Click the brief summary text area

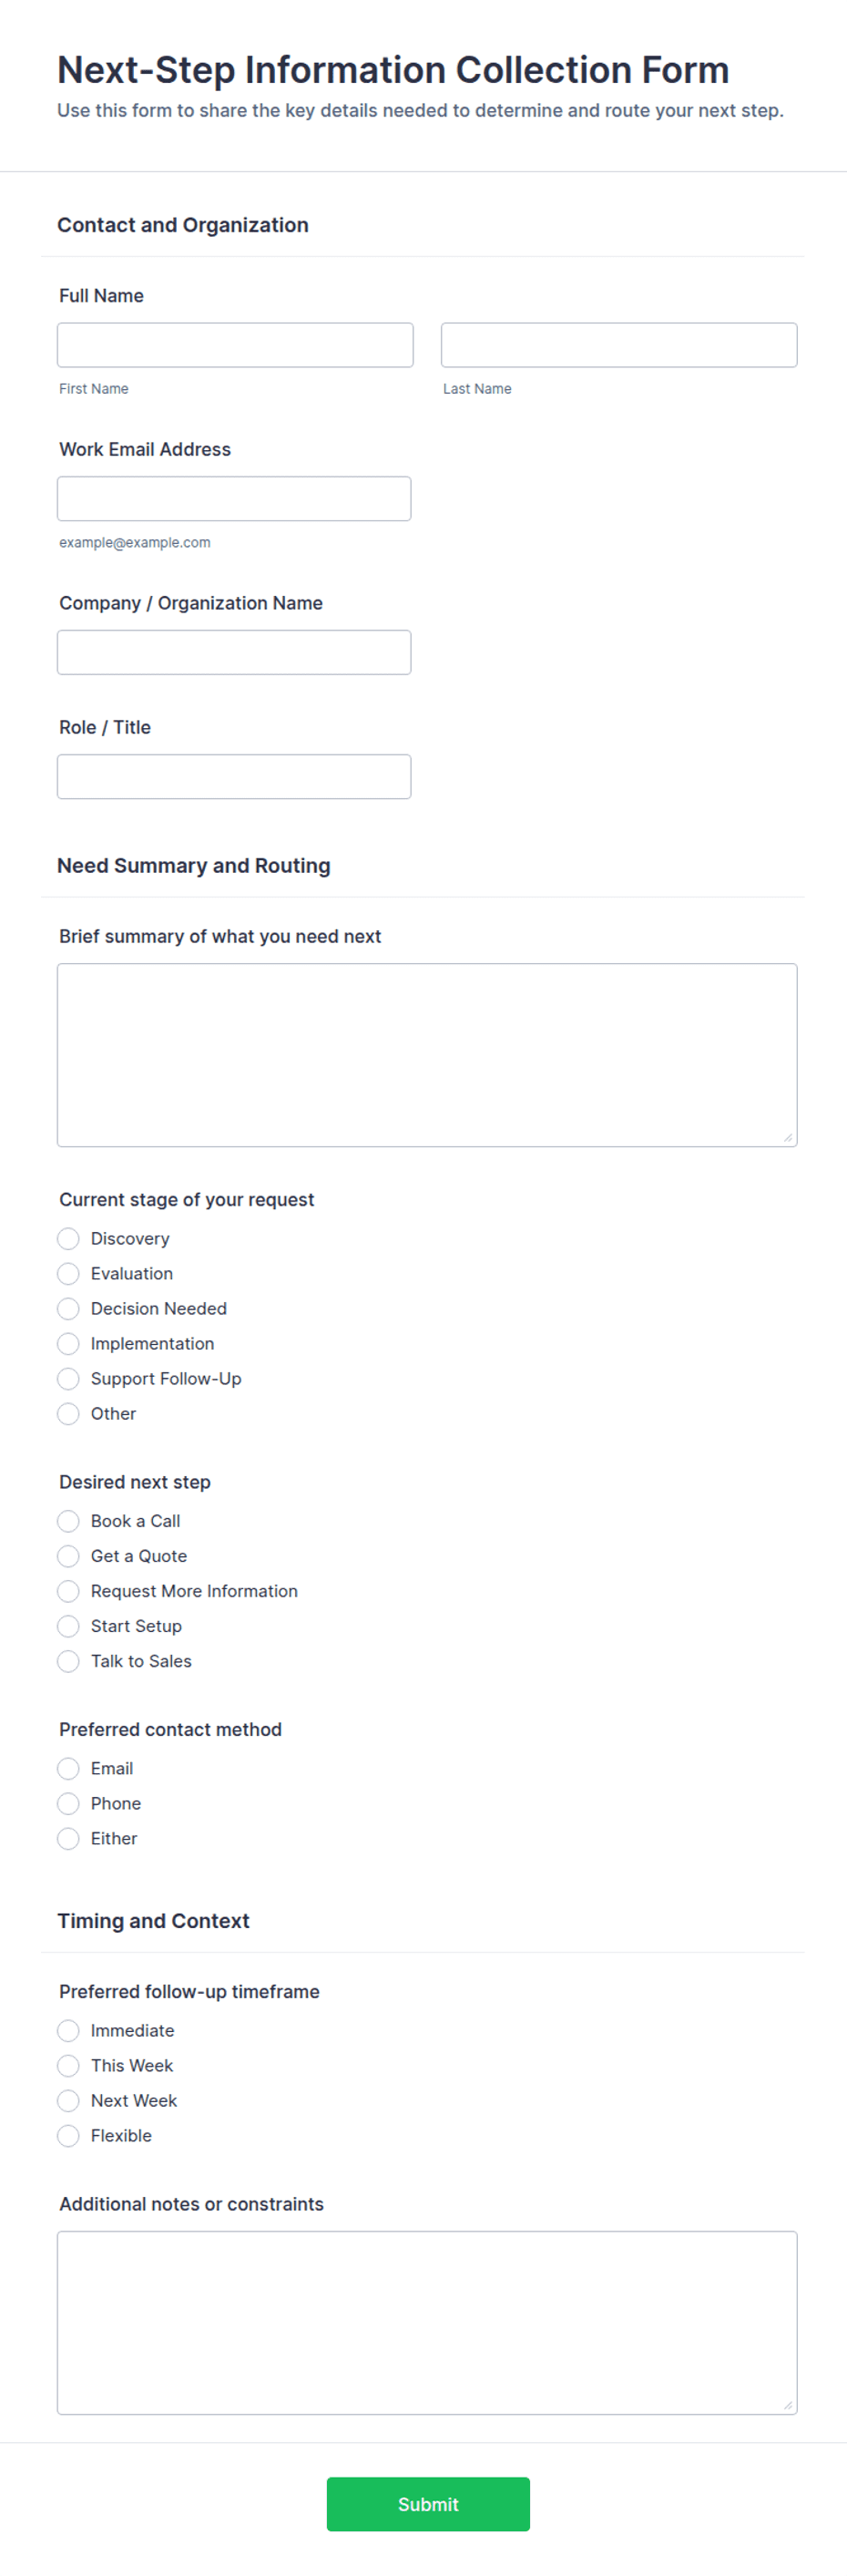click(x=427, y=1055)
